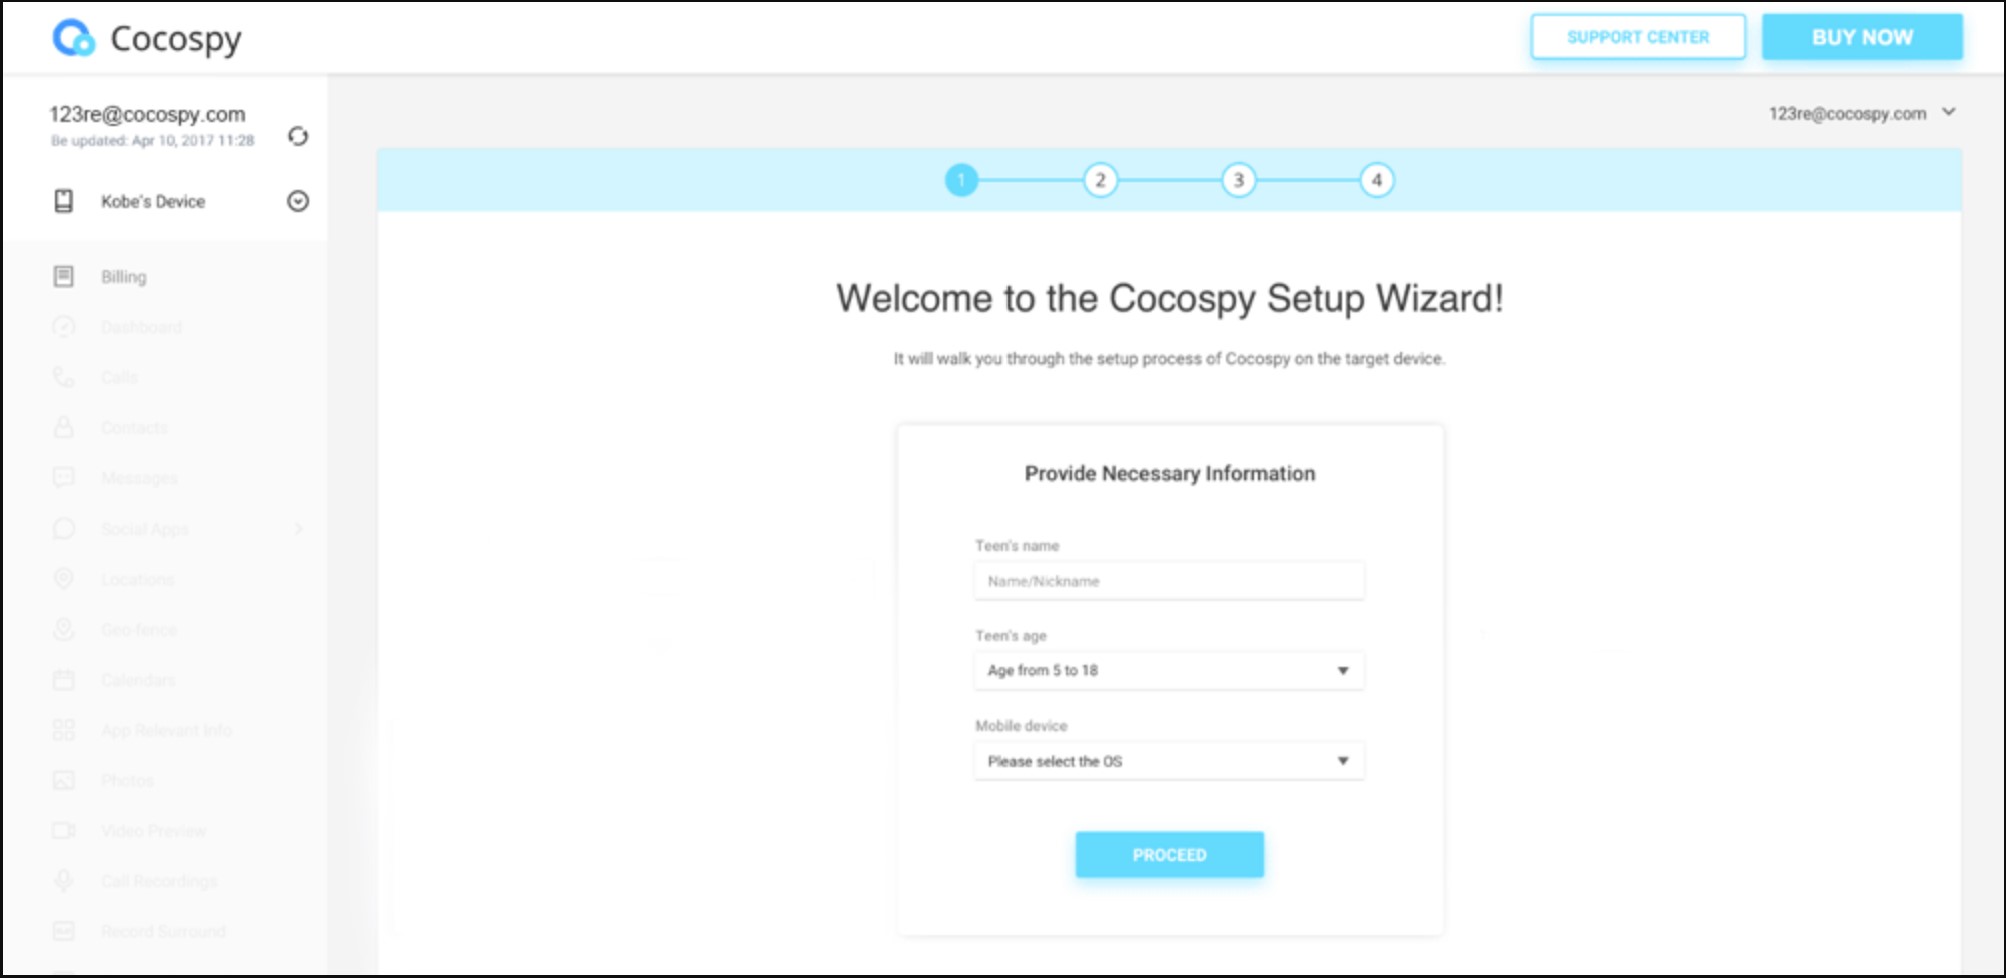Open the Video Preview menu item
Screen dimensions: 2006x978
click(153, 830)
